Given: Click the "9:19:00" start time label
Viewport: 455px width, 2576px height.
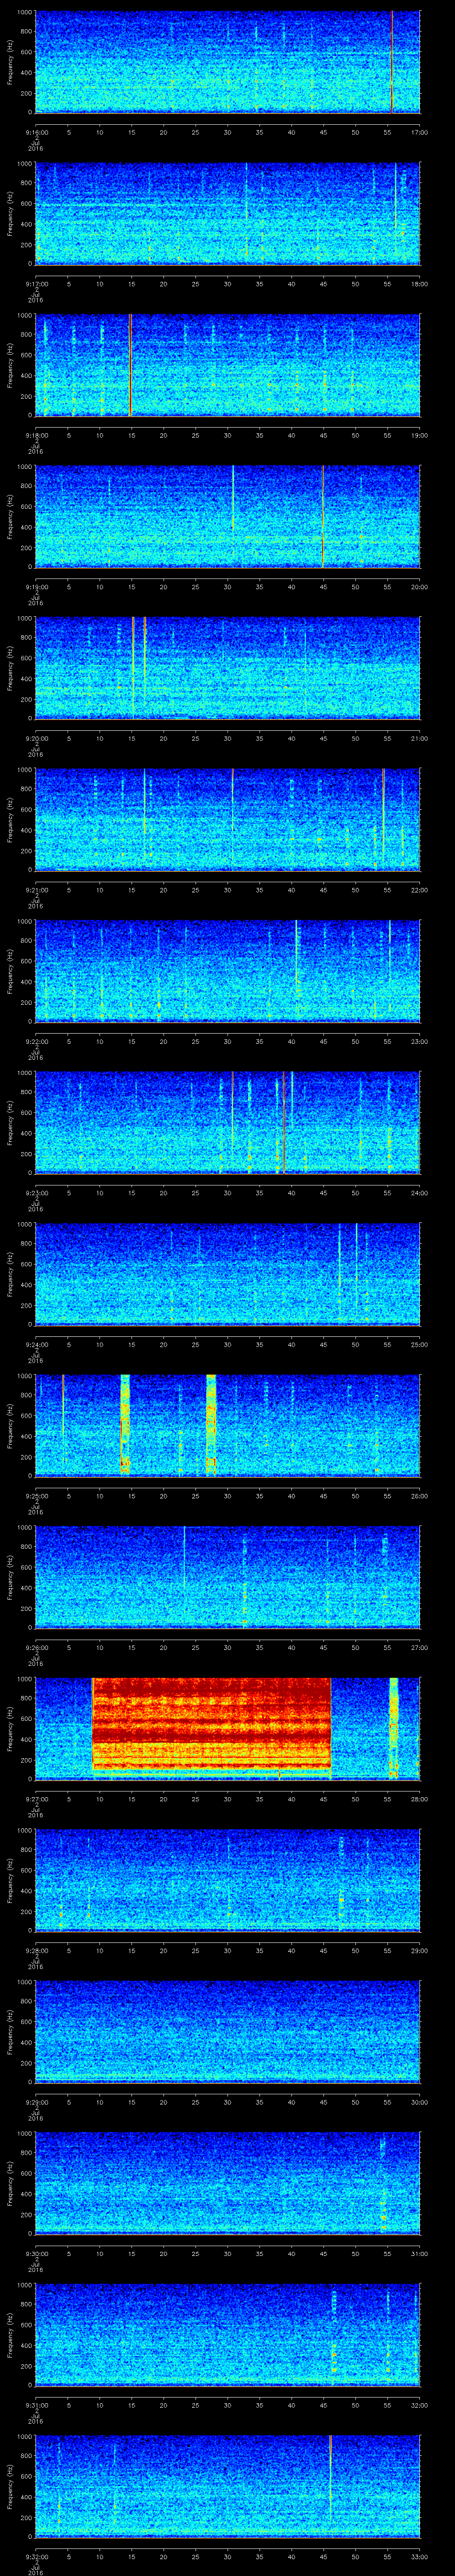Looking at the screenshot, I should point(36,587).
